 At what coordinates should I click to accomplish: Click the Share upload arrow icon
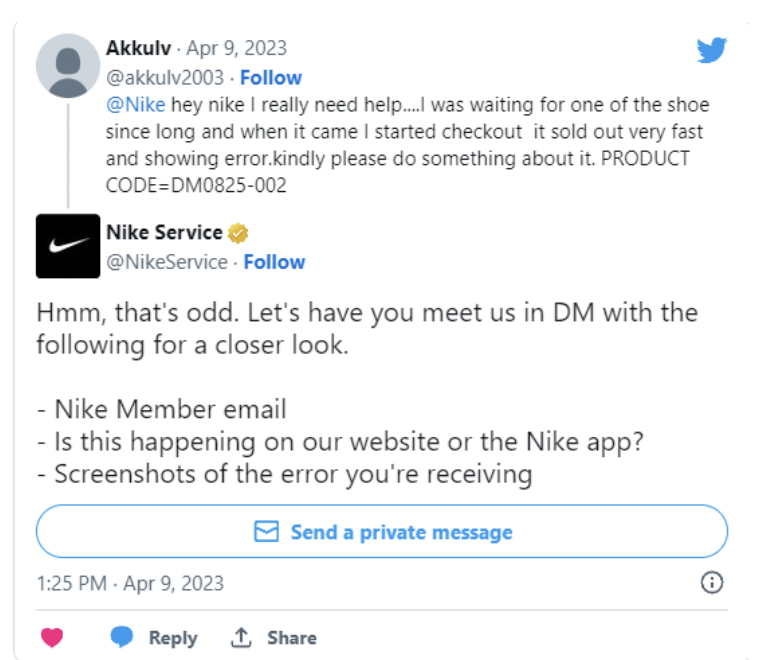(241, 637)
